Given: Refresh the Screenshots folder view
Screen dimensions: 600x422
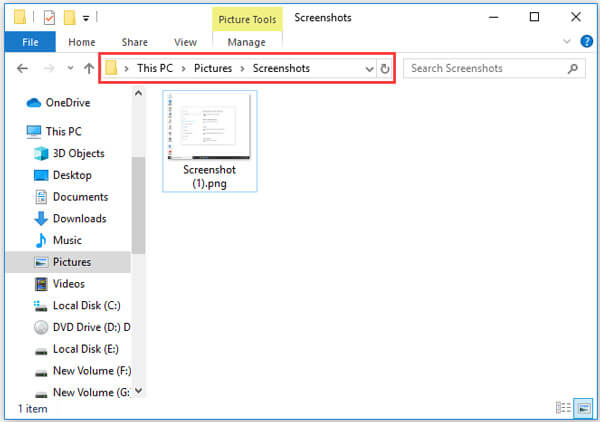Looking at the screenshot, I should (x=385, y=69).
